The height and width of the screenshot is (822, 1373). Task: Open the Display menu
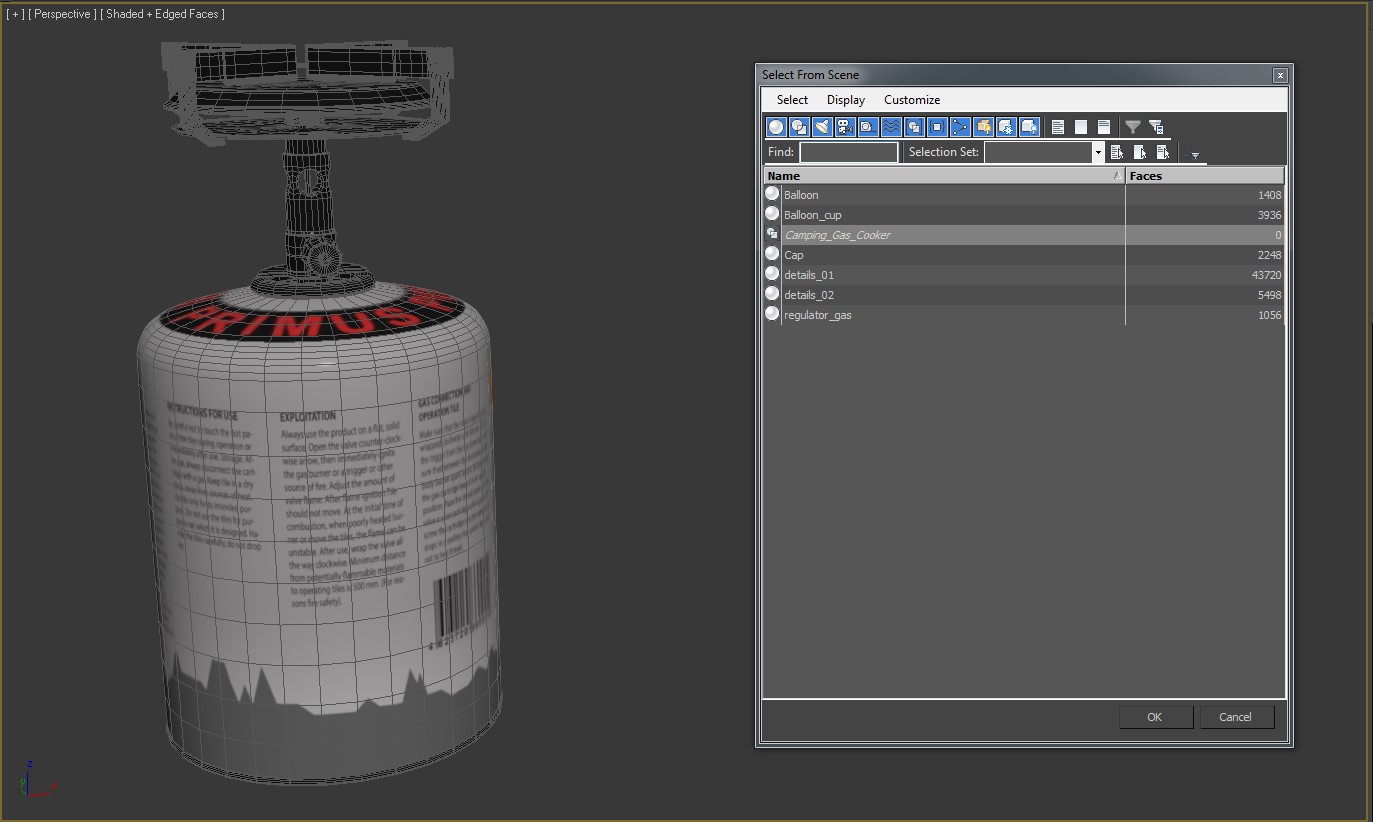(846, 100)
